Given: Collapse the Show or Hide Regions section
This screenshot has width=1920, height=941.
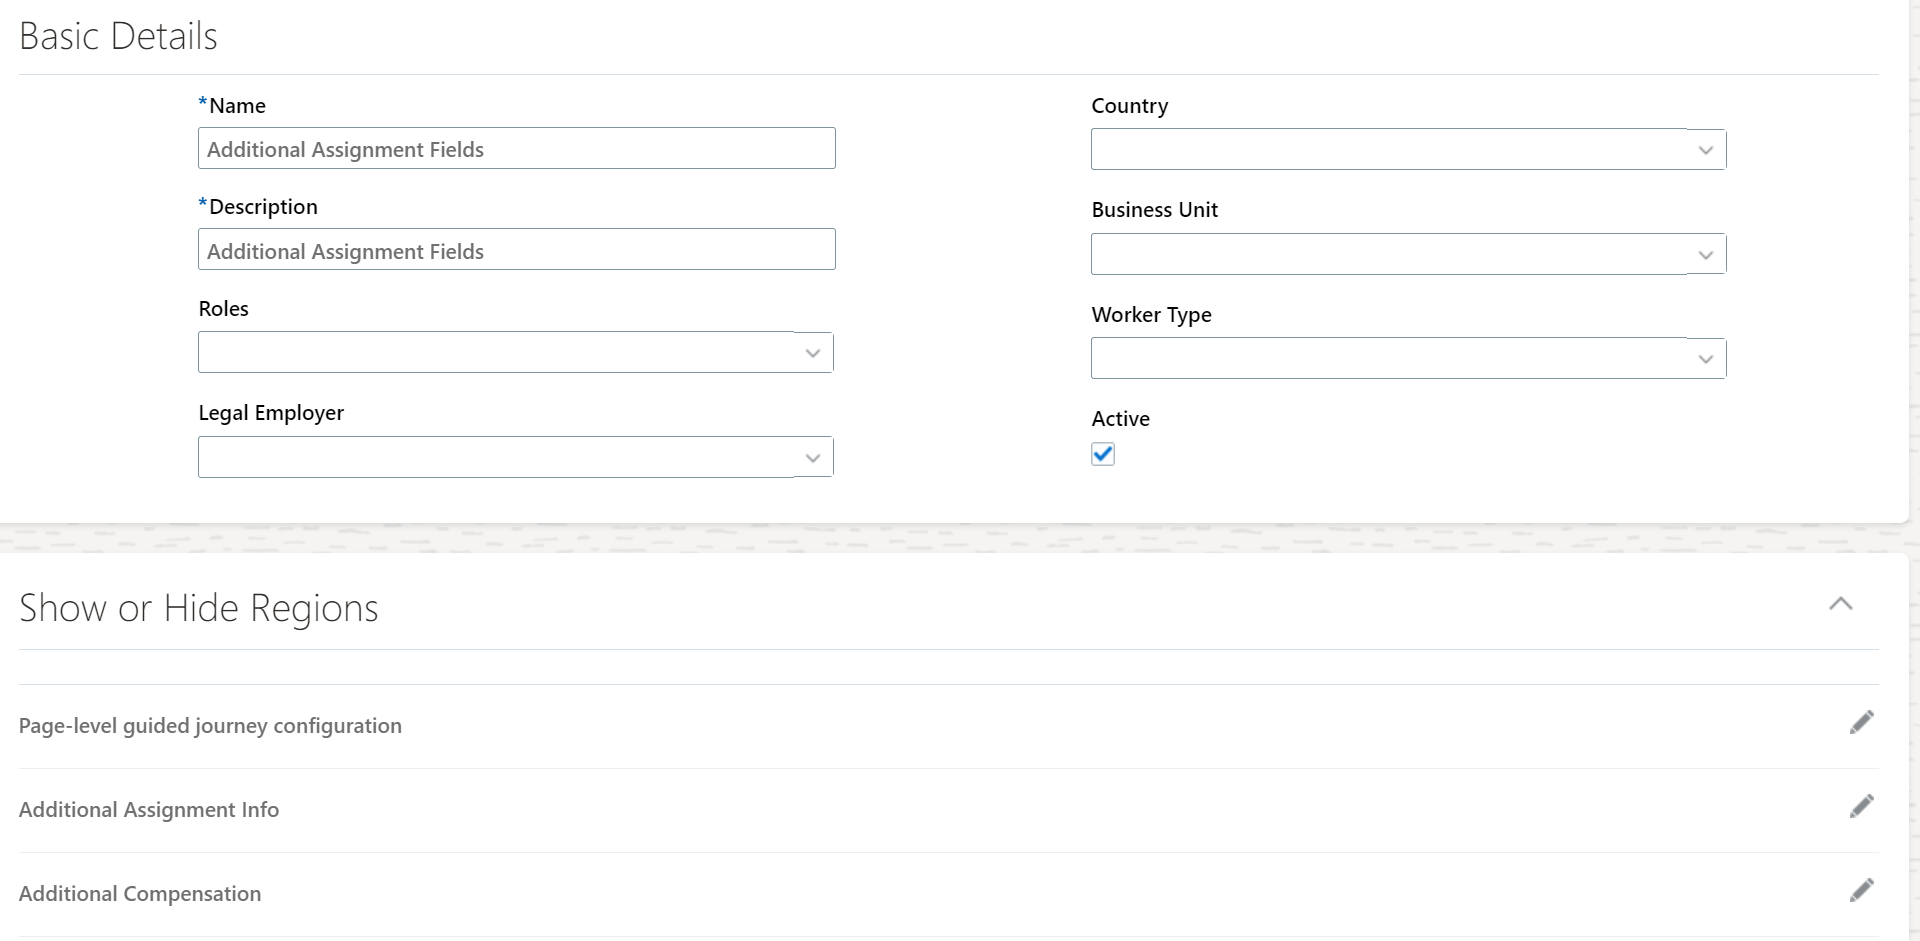Looking at the screenshot, I should coord(1841,603).
